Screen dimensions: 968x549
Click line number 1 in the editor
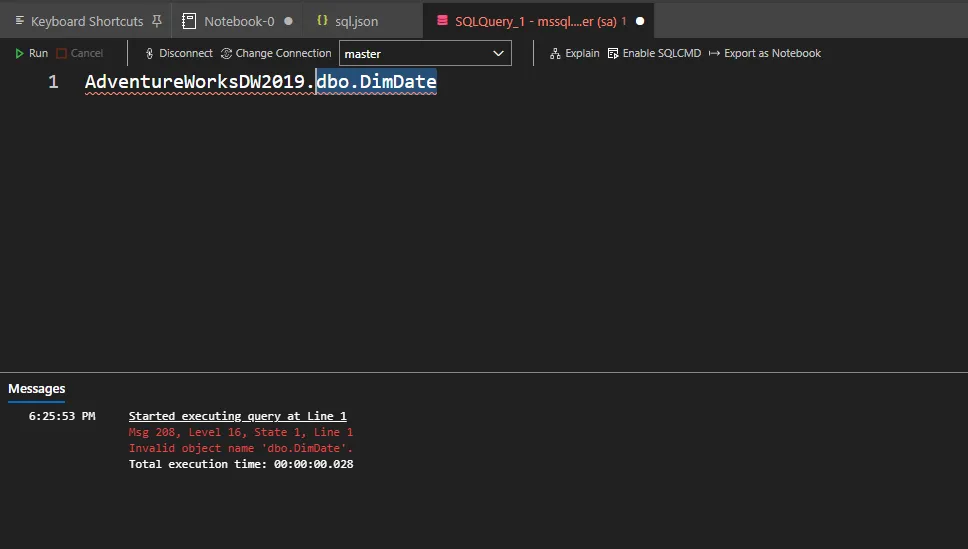coord(53,82)
